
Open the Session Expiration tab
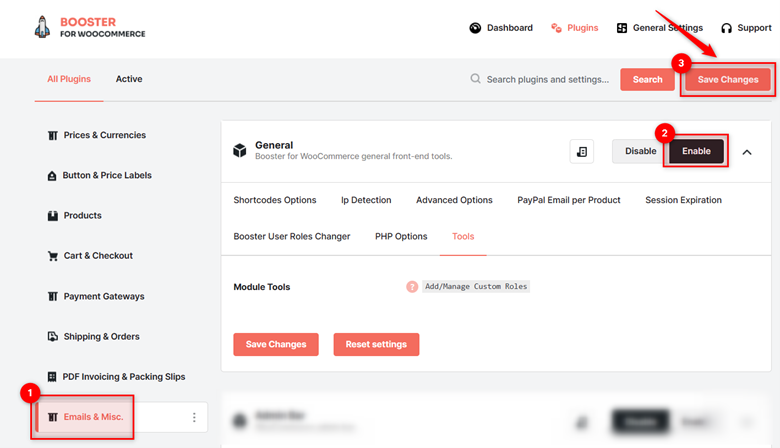[x=683, y=200]
